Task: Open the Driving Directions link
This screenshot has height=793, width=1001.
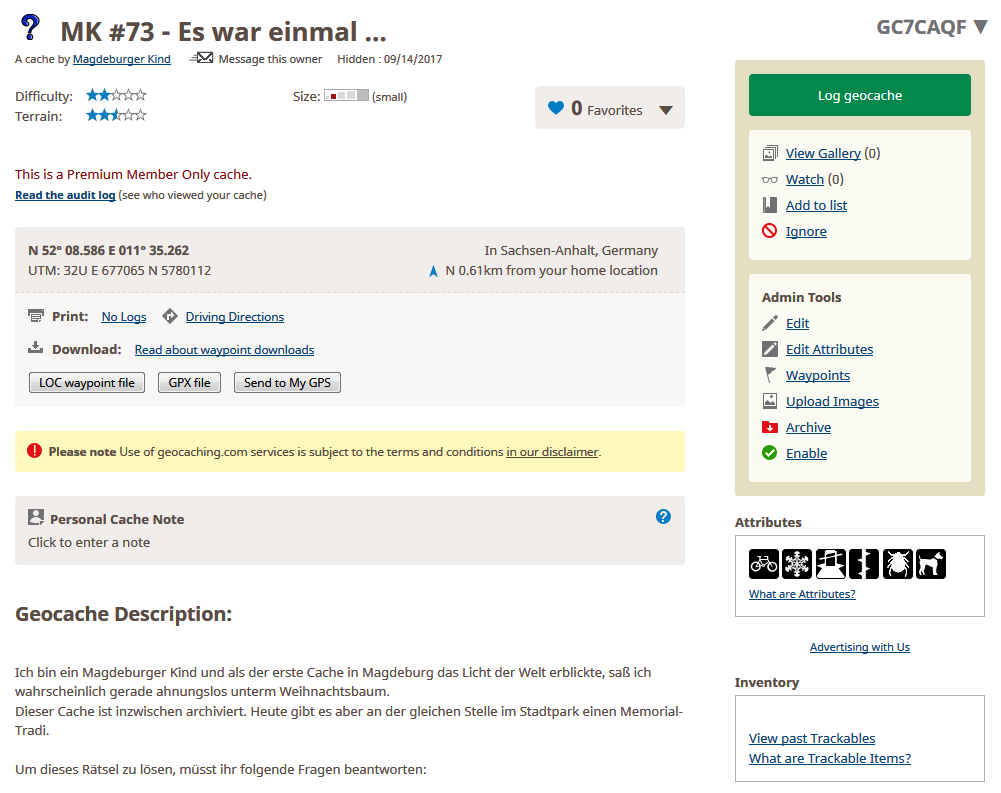Action: (234, 317)
